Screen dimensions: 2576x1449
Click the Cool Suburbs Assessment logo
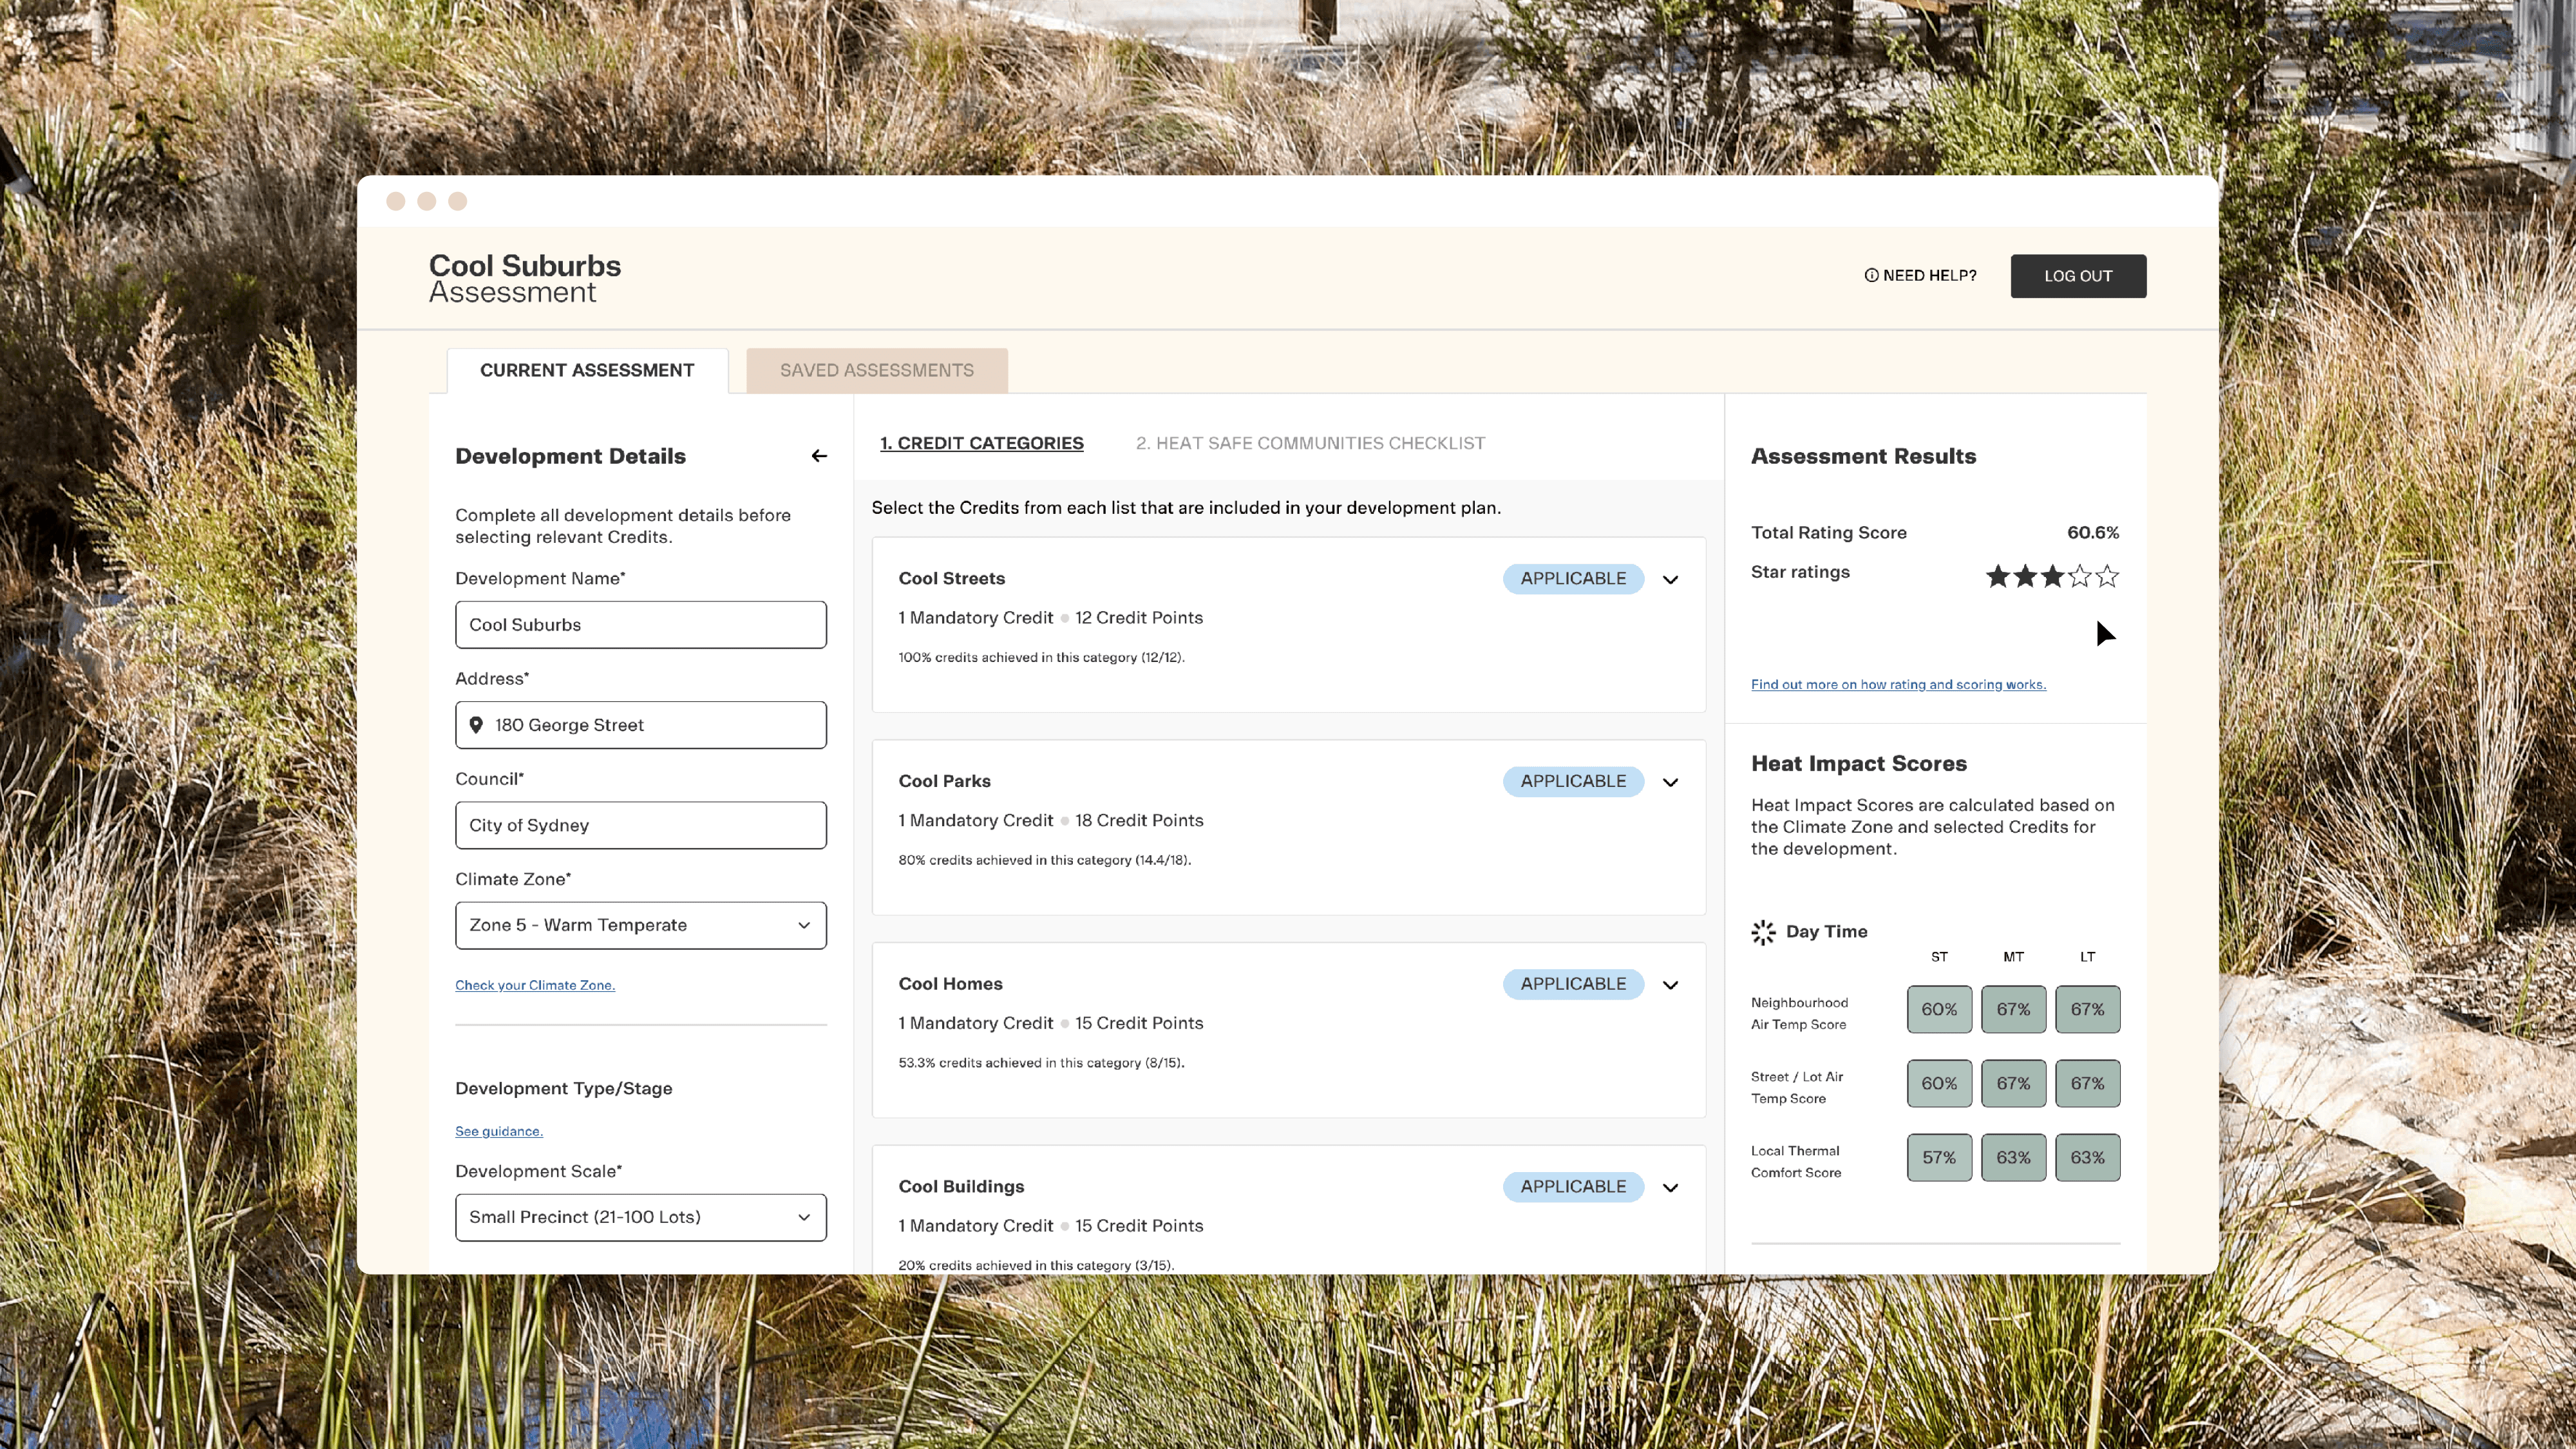[525, 278]
